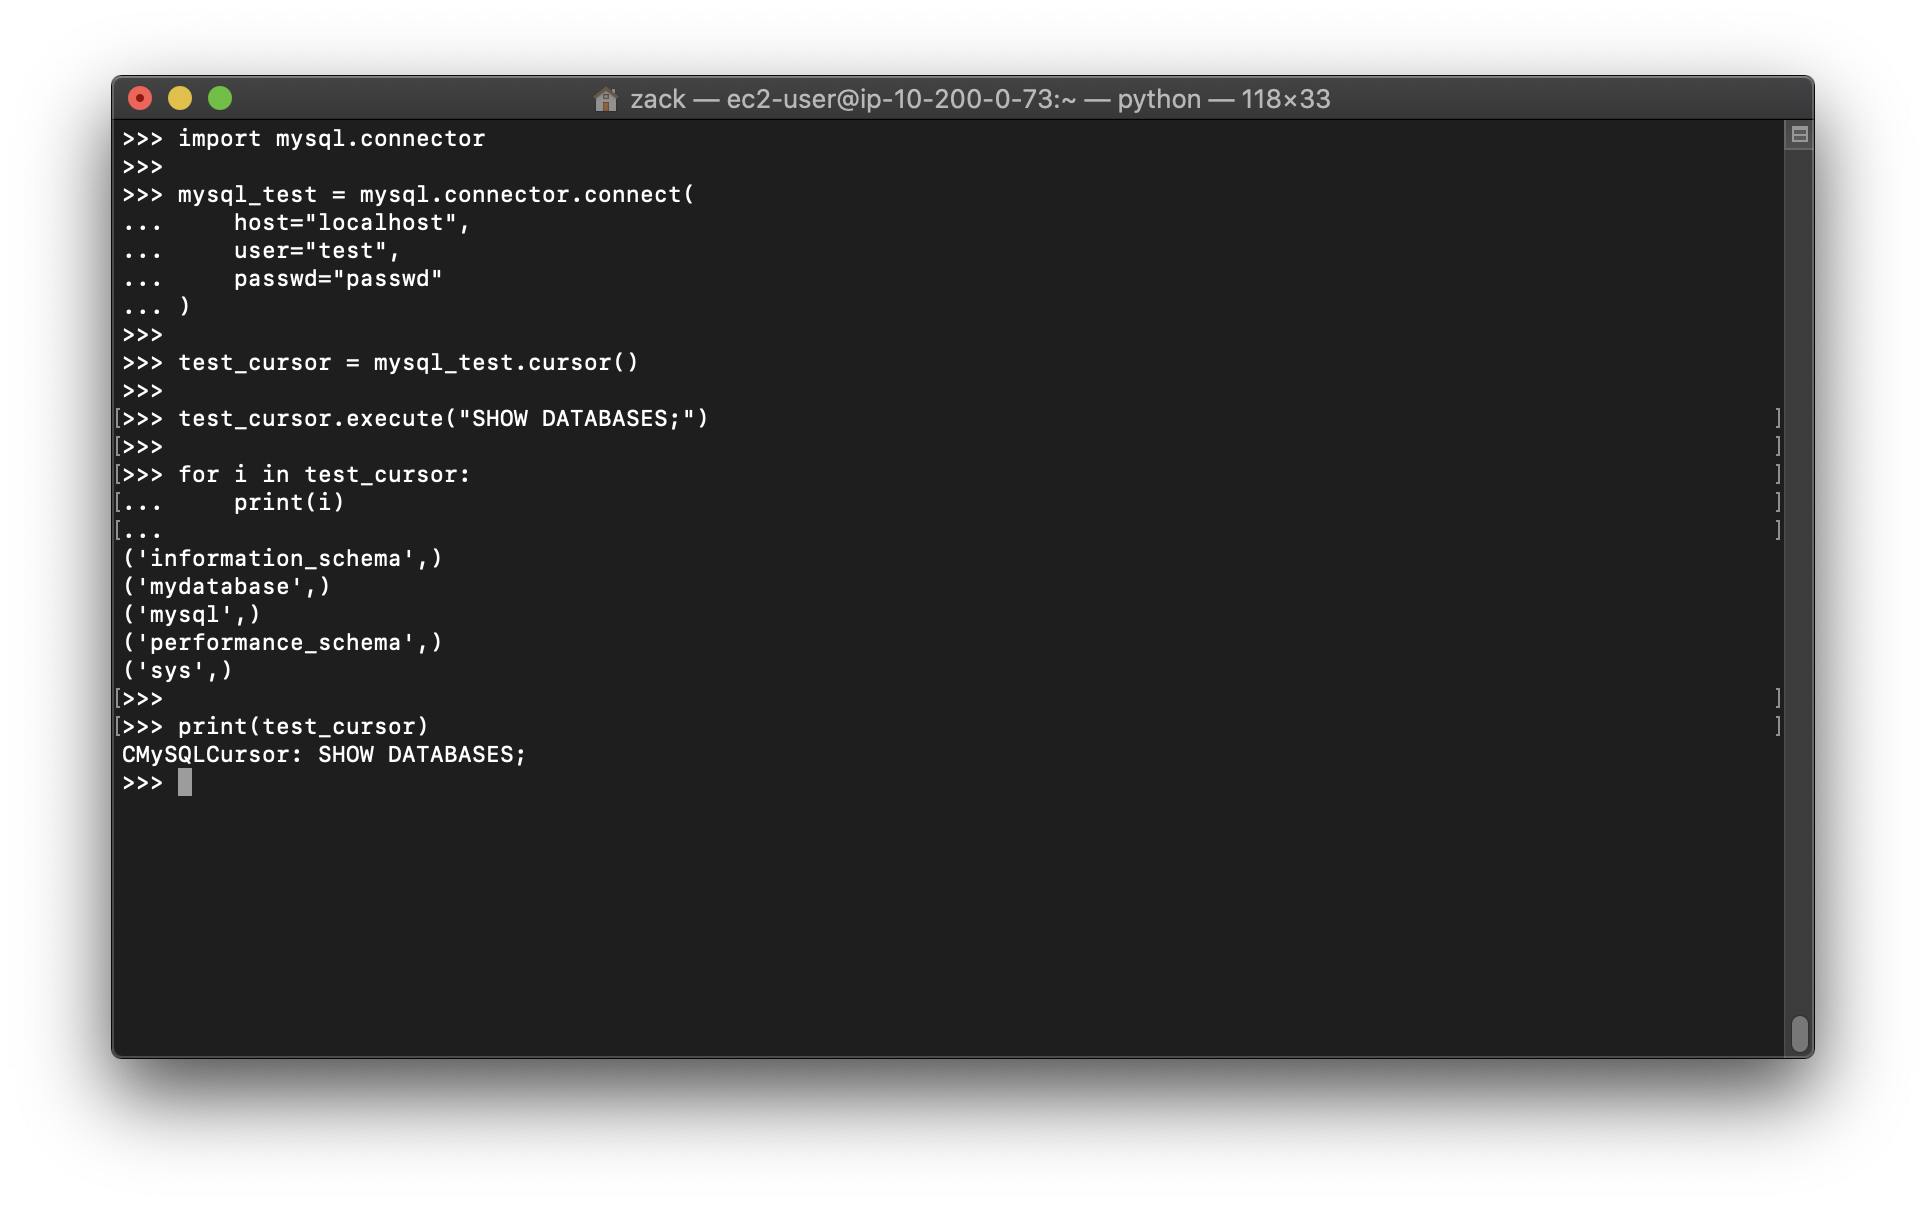Click the passwd="passwd" argument text
The width and height of the screenshot is (1926, 1206).
338,279
